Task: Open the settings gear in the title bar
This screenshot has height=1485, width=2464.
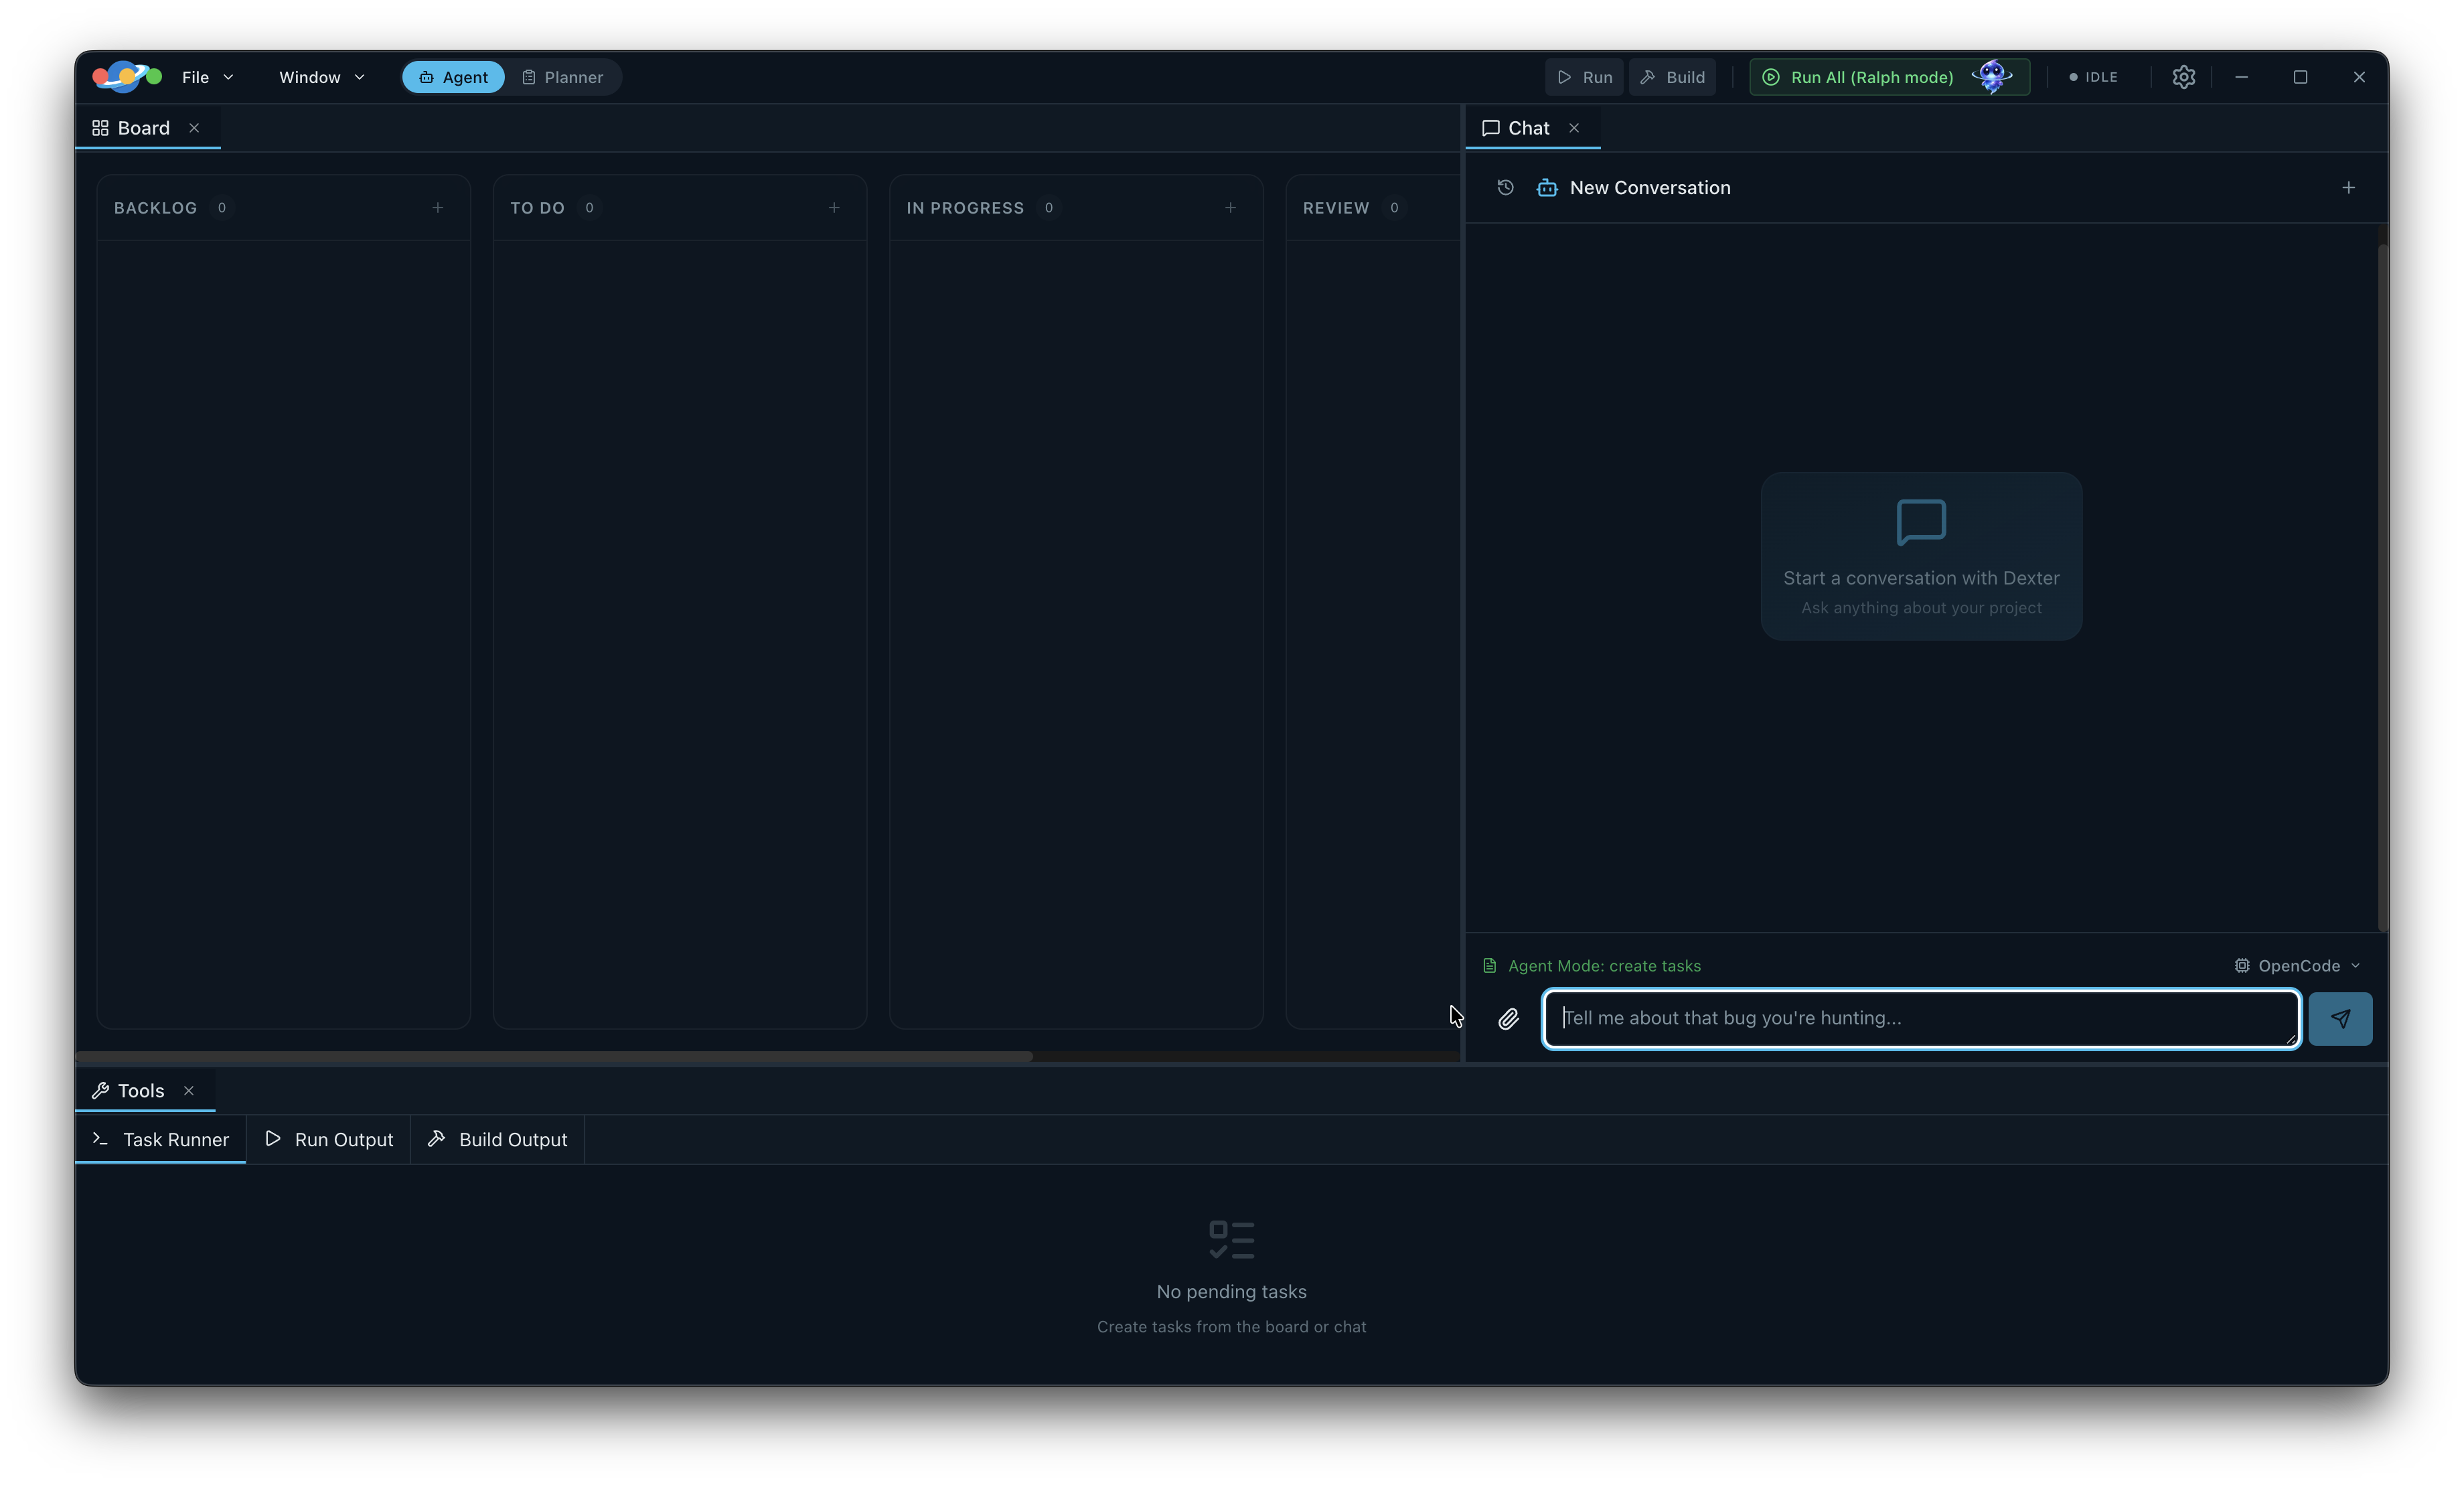Action: point(2183,76)
